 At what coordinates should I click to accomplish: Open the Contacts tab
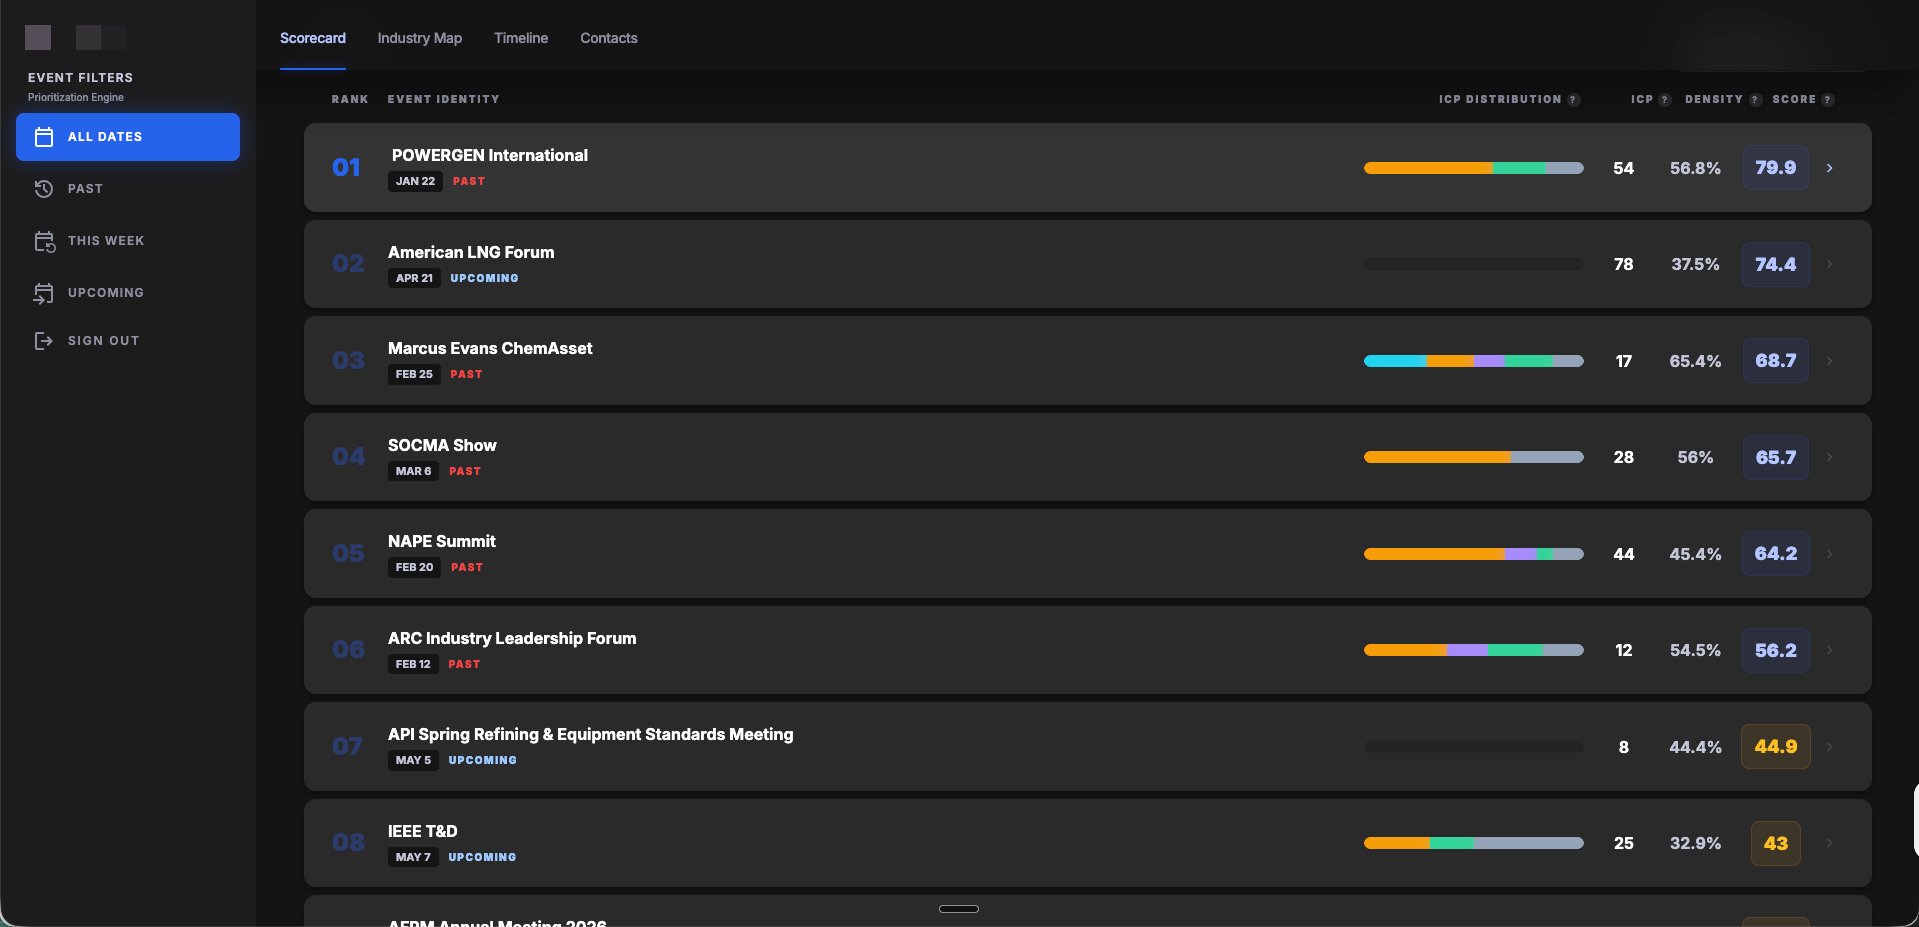[x=608, y=38]
